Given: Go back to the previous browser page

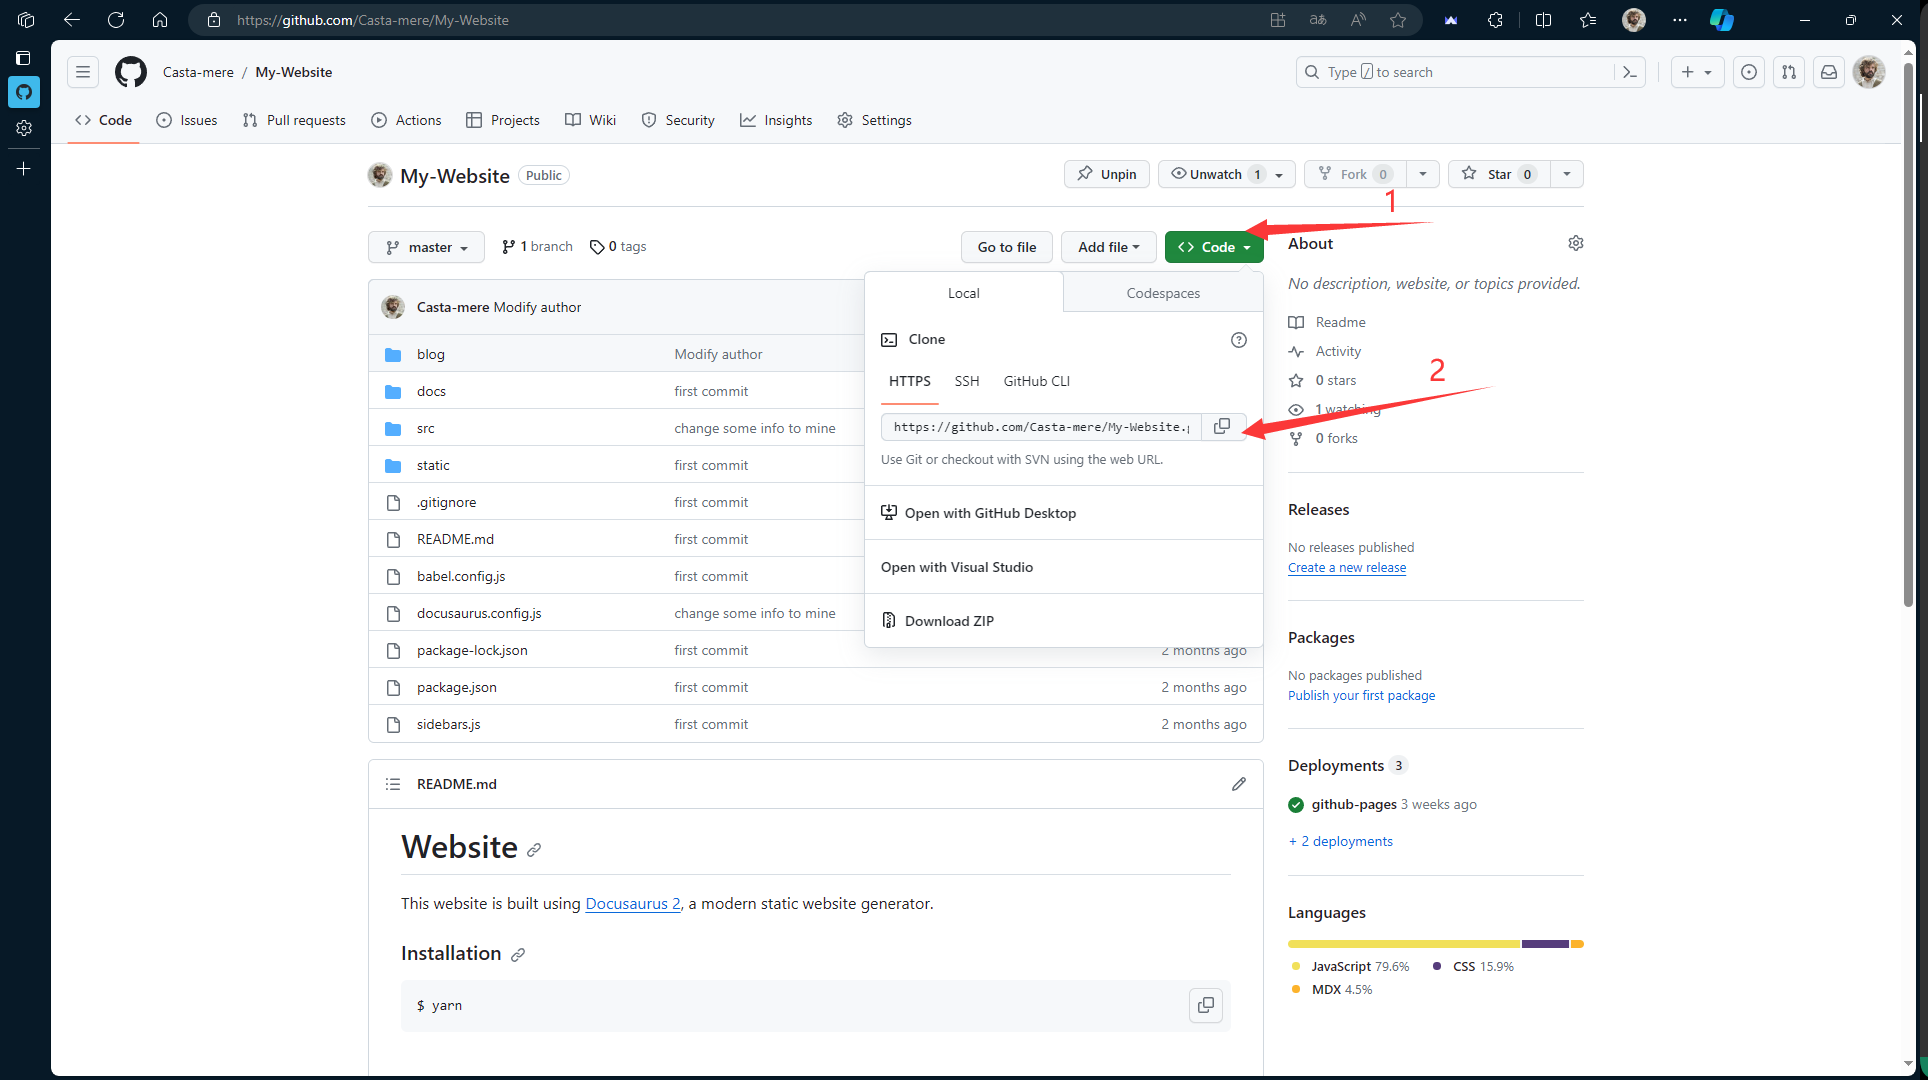Looking at the screenshot, I should pos(72,20).
